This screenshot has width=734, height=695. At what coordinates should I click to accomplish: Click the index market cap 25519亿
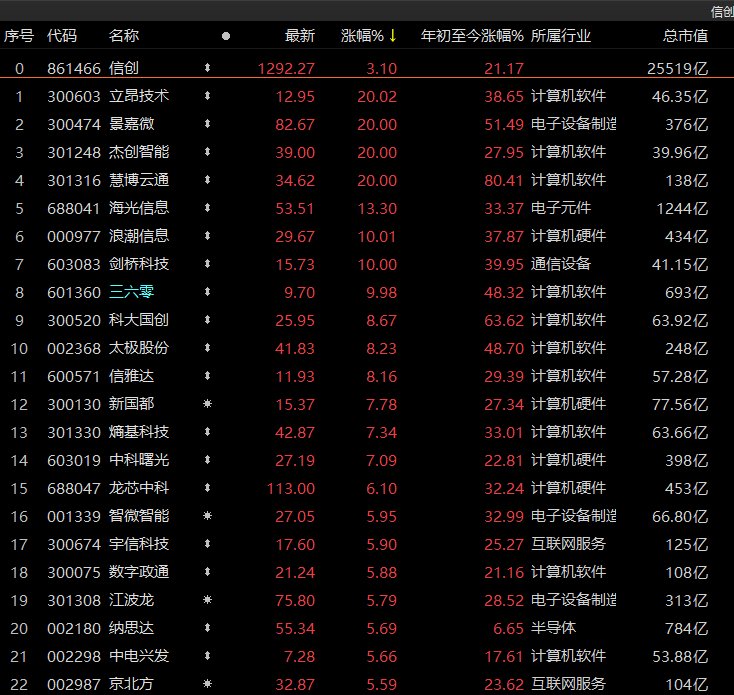(677, 69)
